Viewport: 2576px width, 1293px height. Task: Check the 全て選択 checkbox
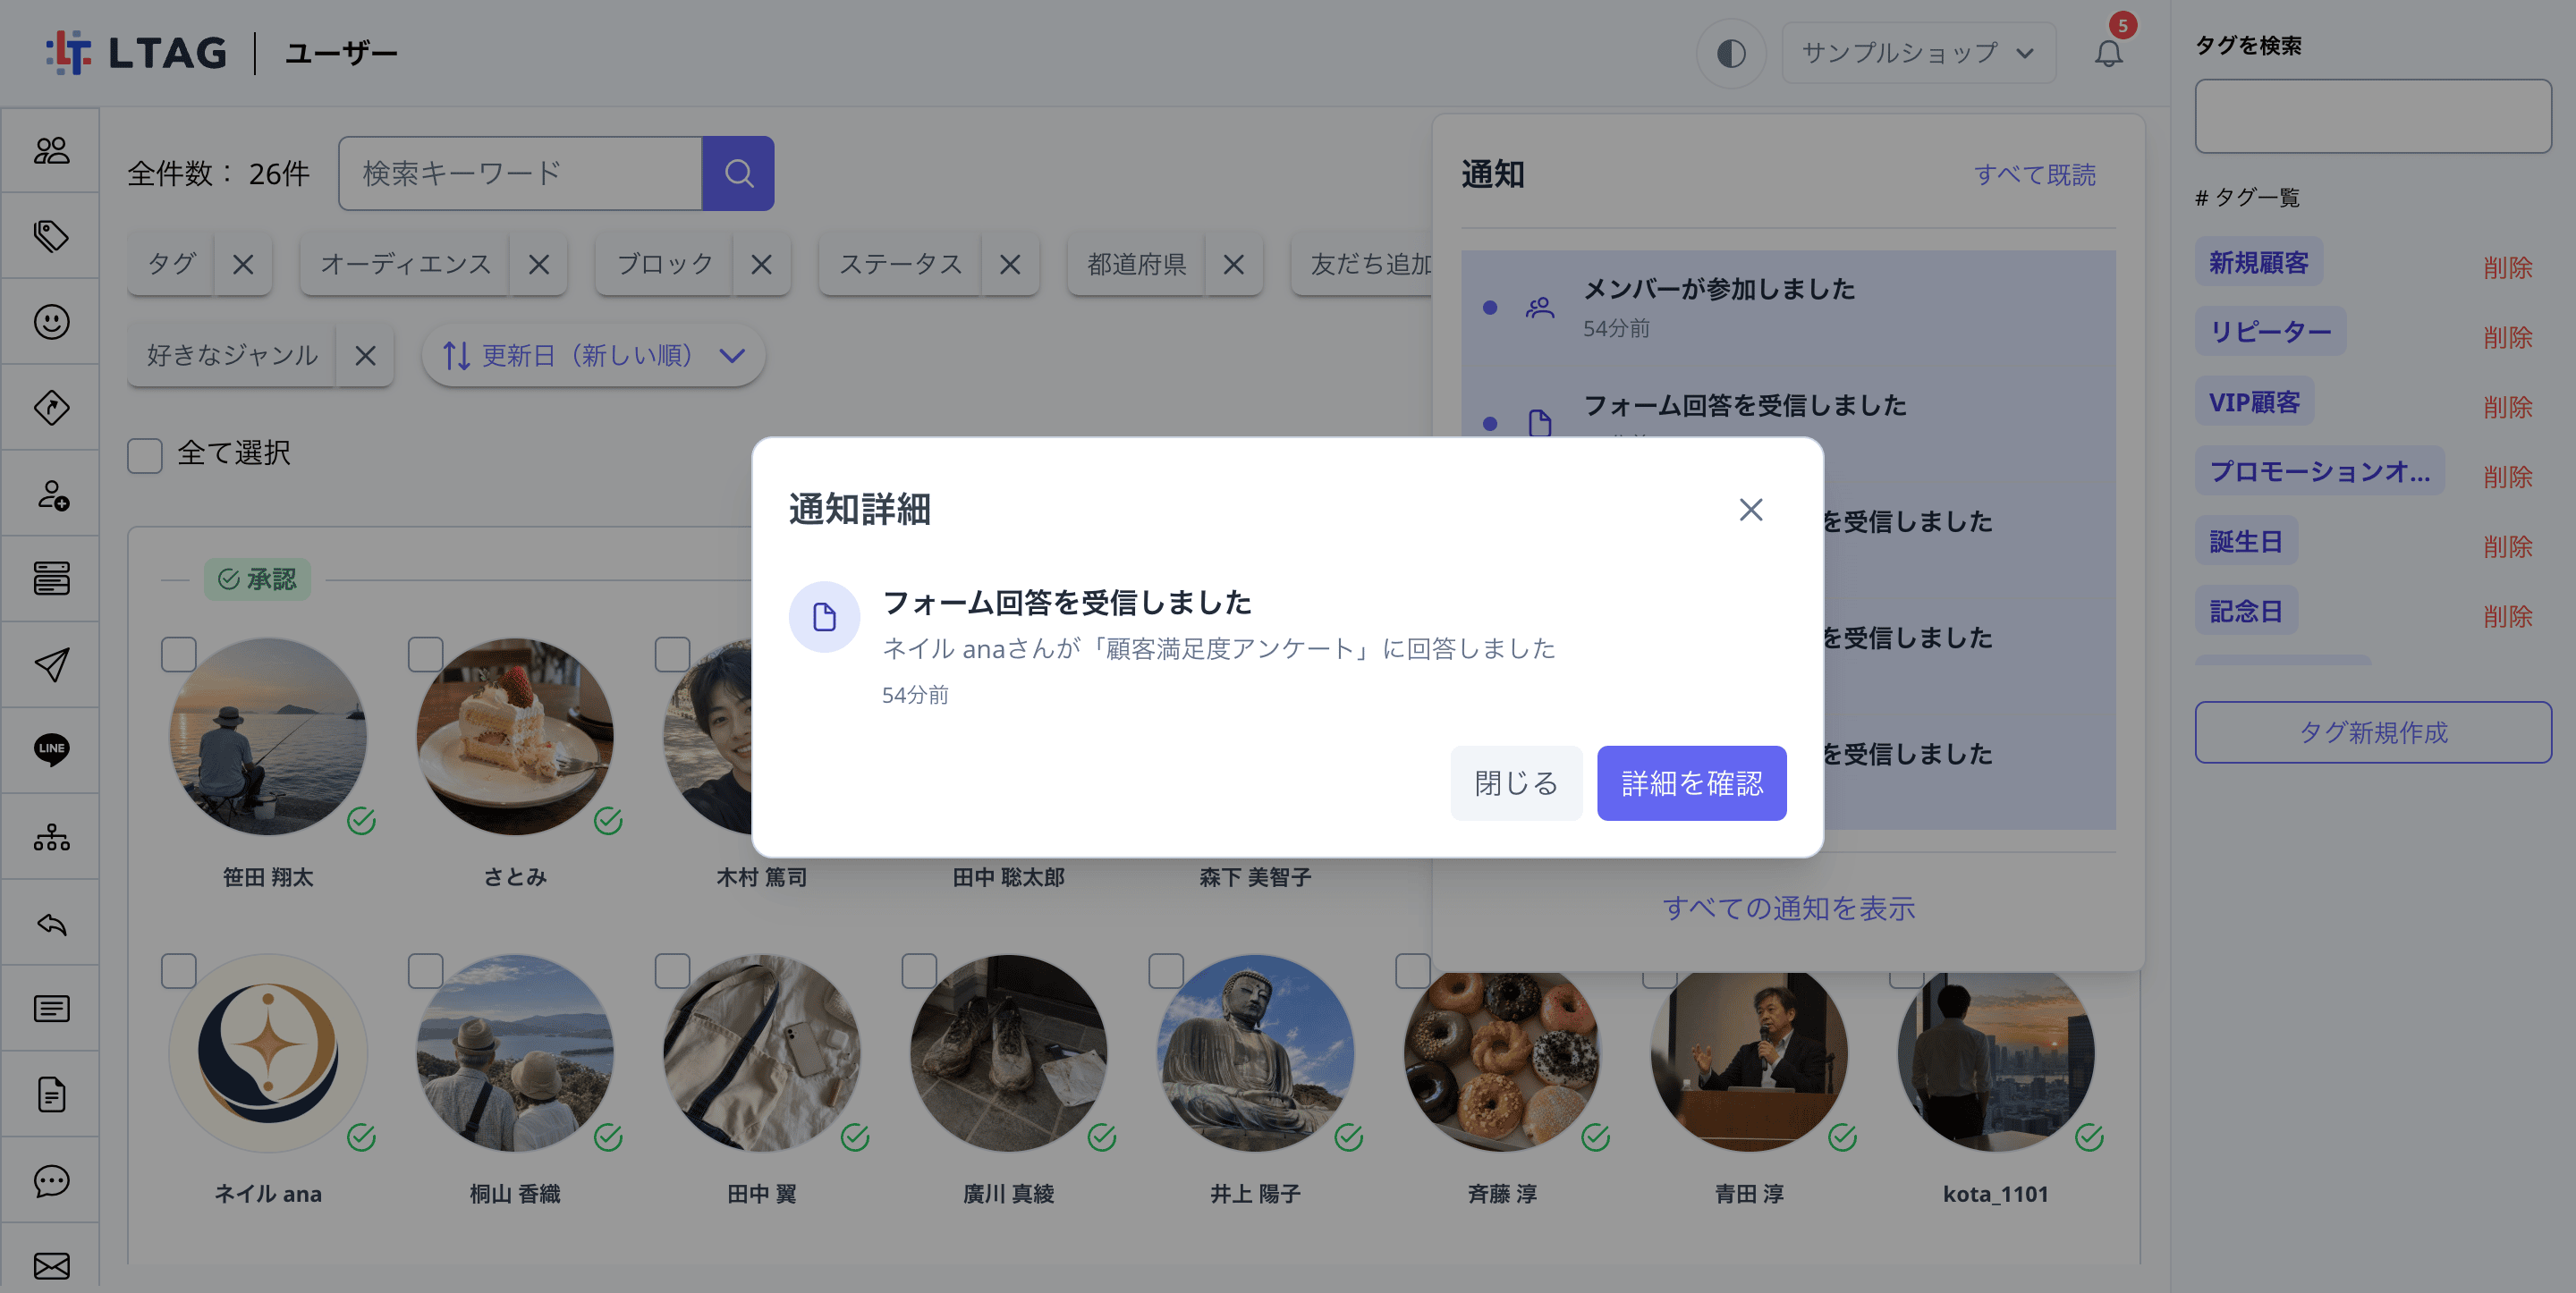[145, 455]
